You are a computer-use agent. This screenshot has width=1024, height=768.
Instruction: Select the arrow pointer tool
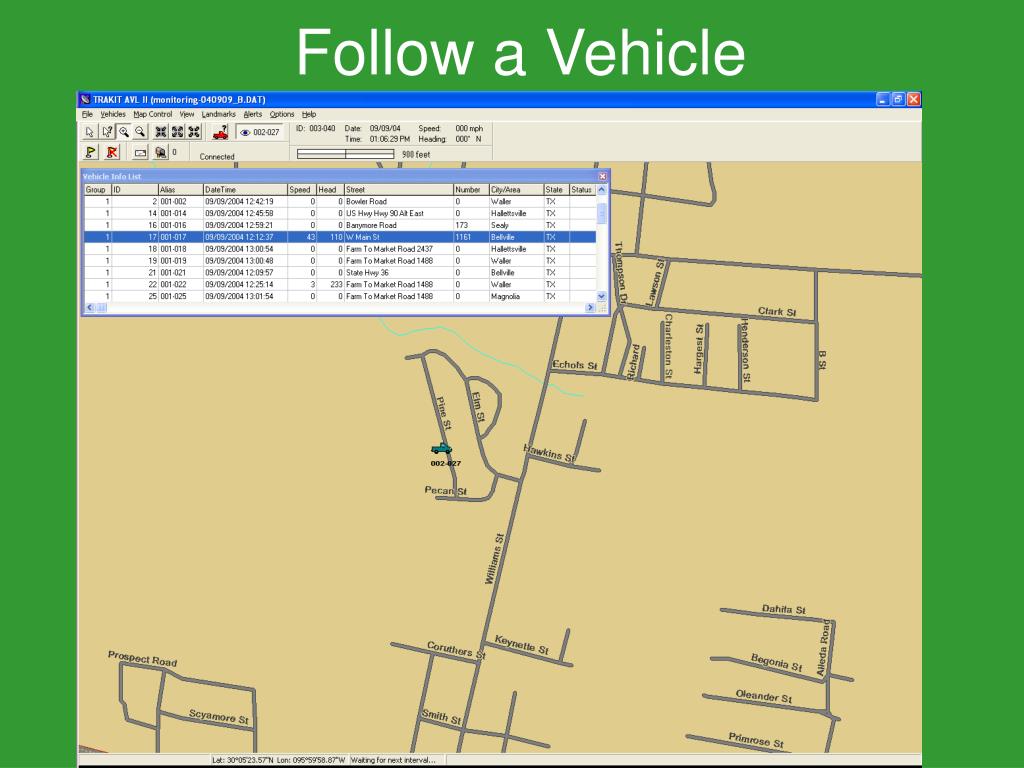click(x=90, y=133)
